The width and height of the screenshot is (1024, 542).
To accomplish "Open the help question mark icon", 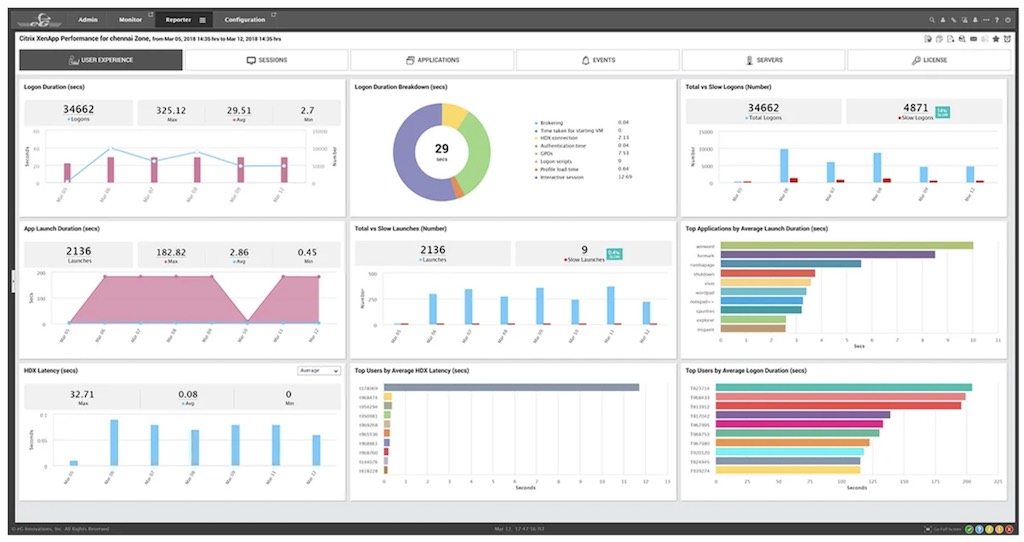I will click(996, 19).
